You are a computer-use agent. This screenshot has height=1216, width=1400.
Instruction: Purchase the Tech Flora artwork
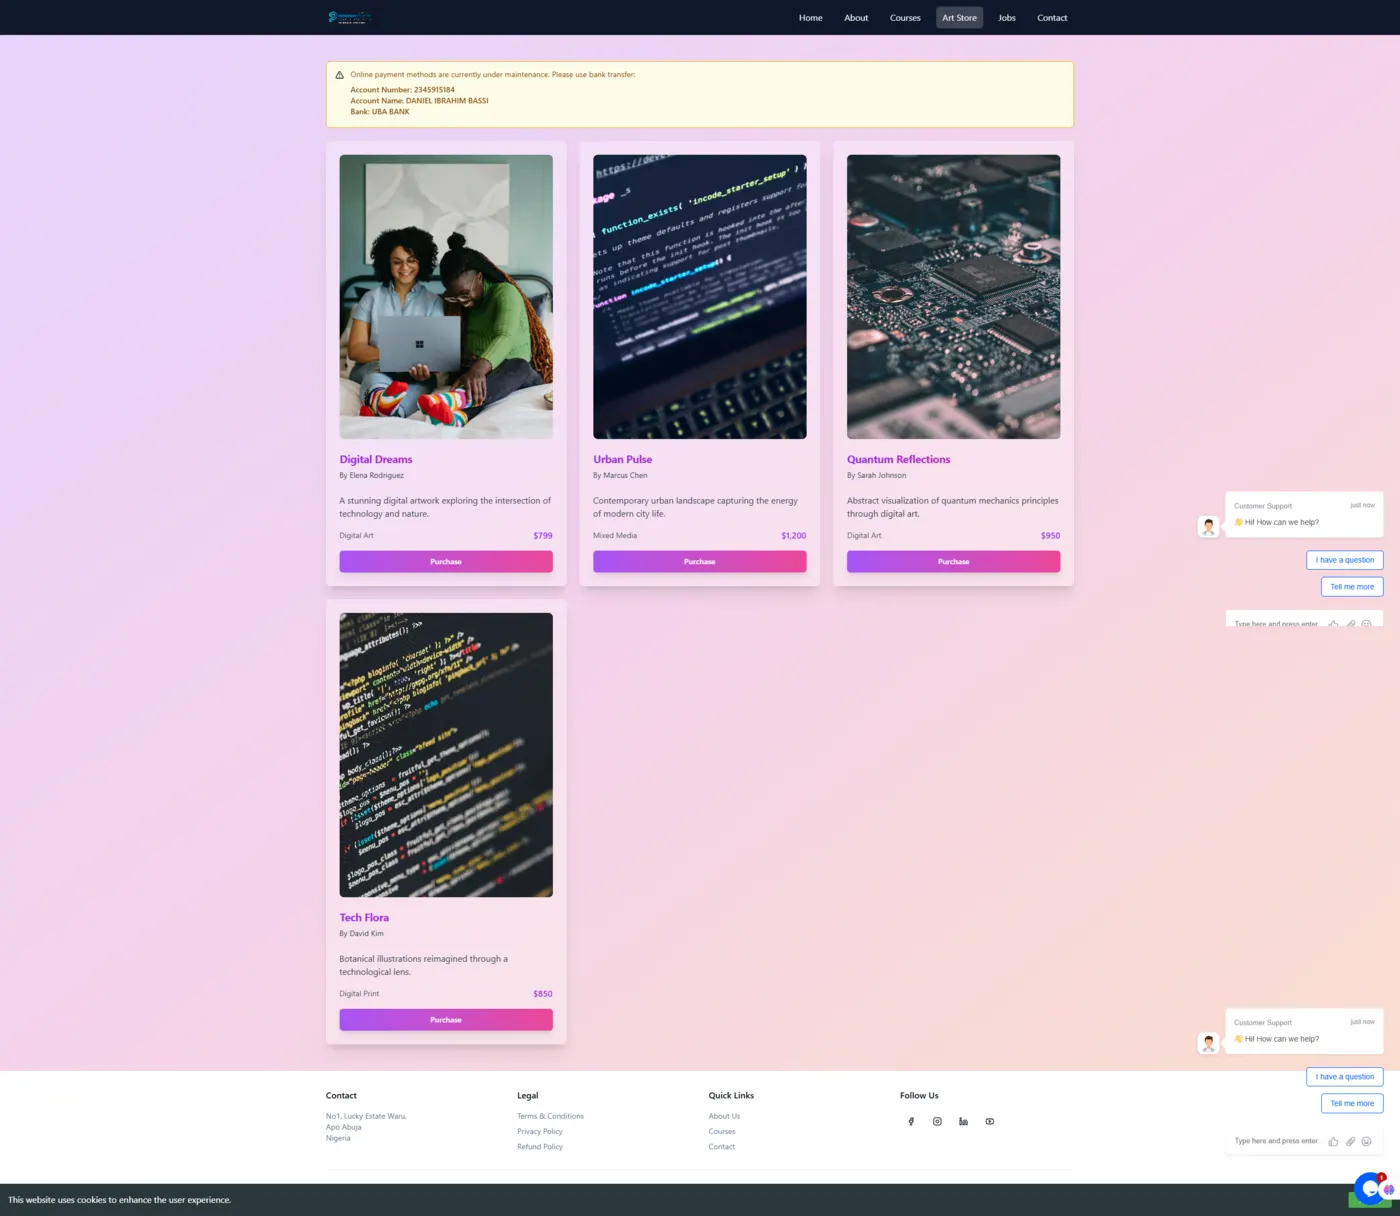coord(446,1020)
